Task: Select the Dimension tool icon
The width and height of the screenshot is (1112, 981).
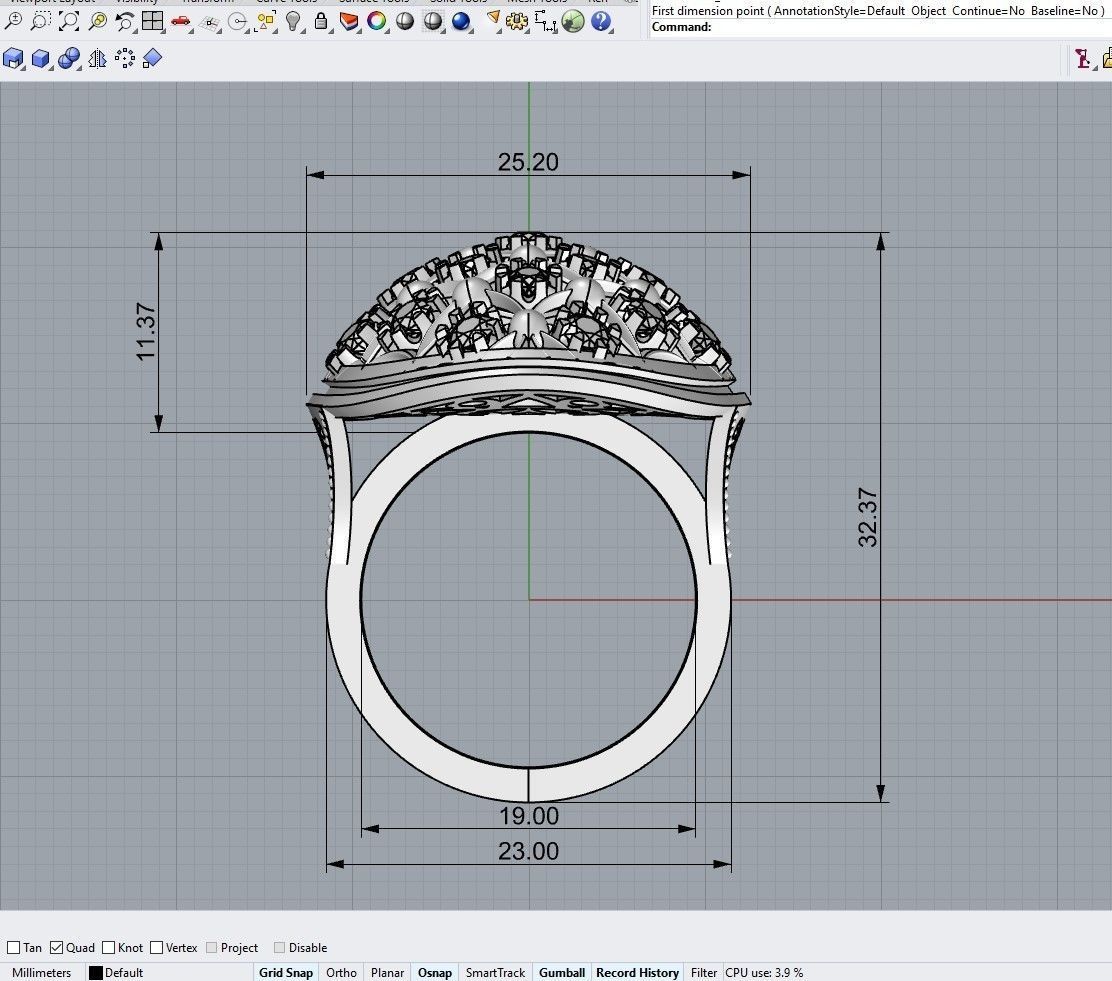Action: point(545,22)
